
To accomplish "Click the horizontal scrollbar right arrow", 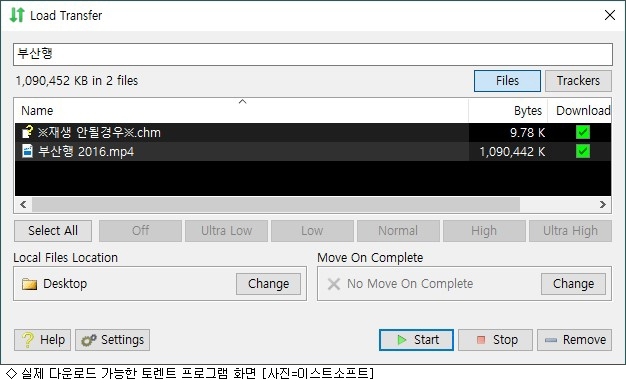I will [x=603, y=204].
